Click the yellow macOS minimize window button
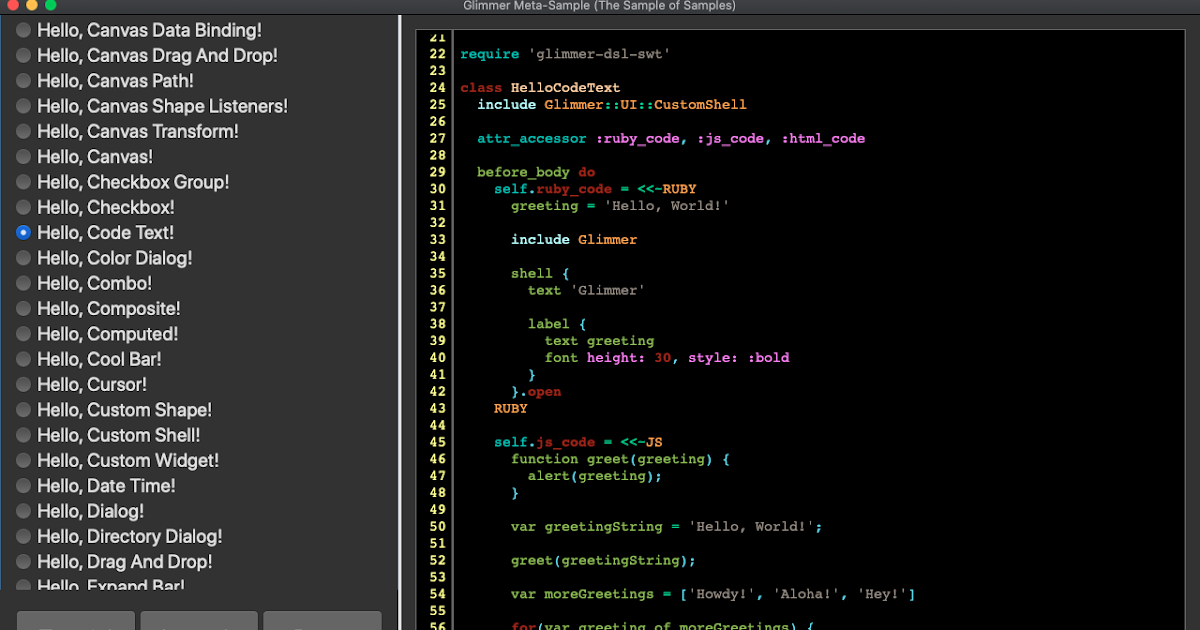Screen dimensions: 1200x630 31,6
